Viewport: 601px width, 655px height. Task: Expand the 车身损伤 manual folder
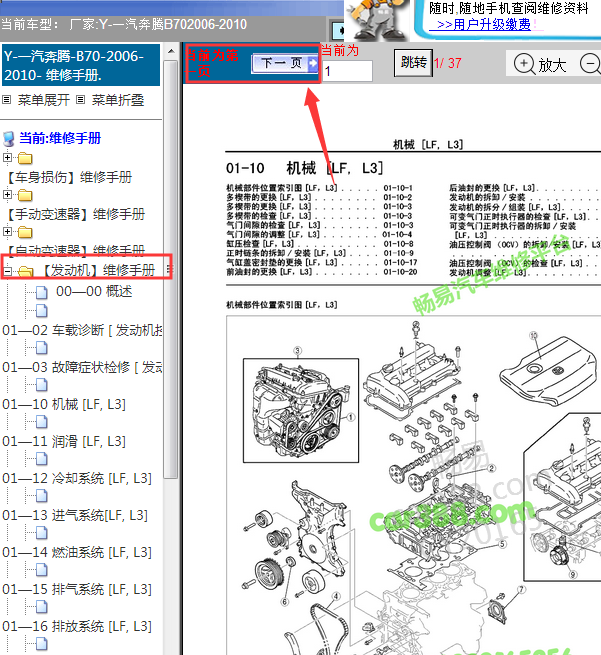point(7,157)
